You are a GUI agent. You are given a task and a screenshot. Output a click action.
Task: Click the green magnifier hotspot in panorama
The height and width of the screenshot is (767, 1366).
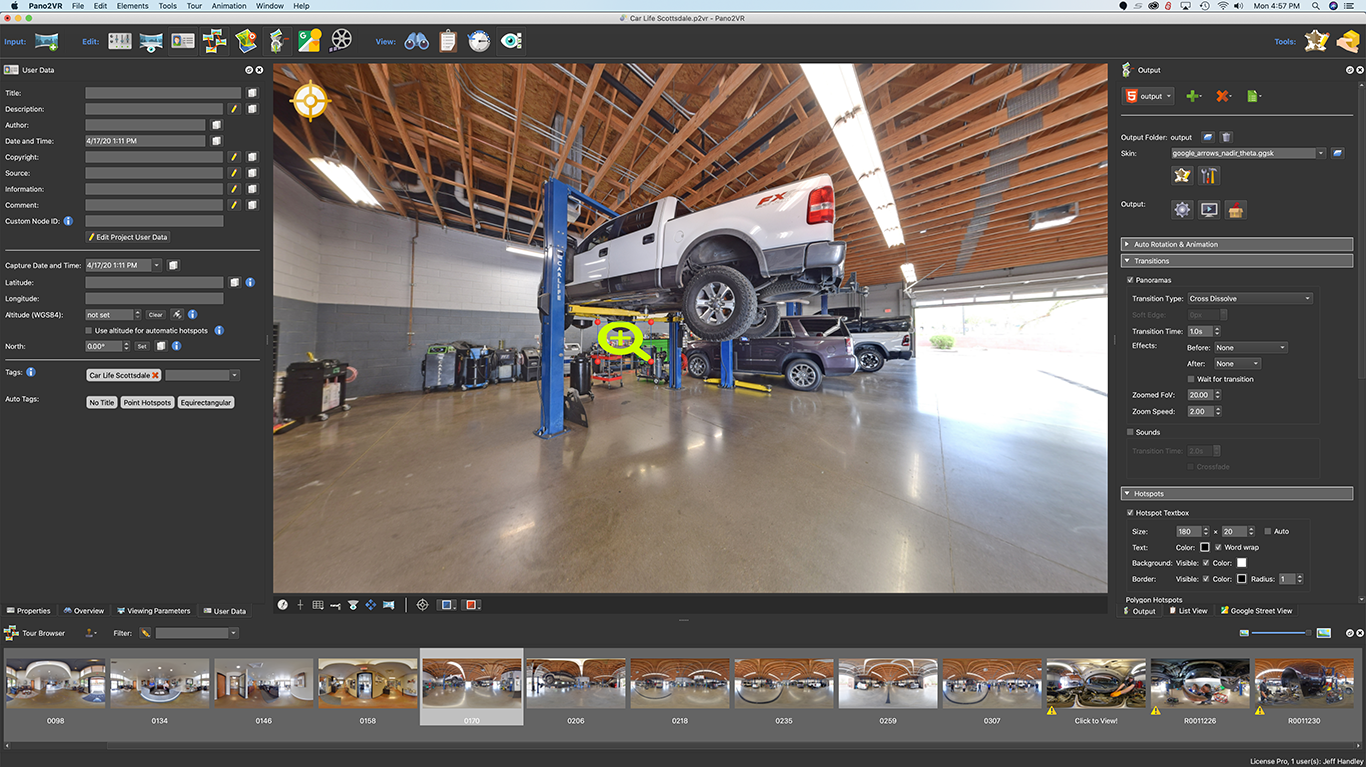(x=623, y=341)
